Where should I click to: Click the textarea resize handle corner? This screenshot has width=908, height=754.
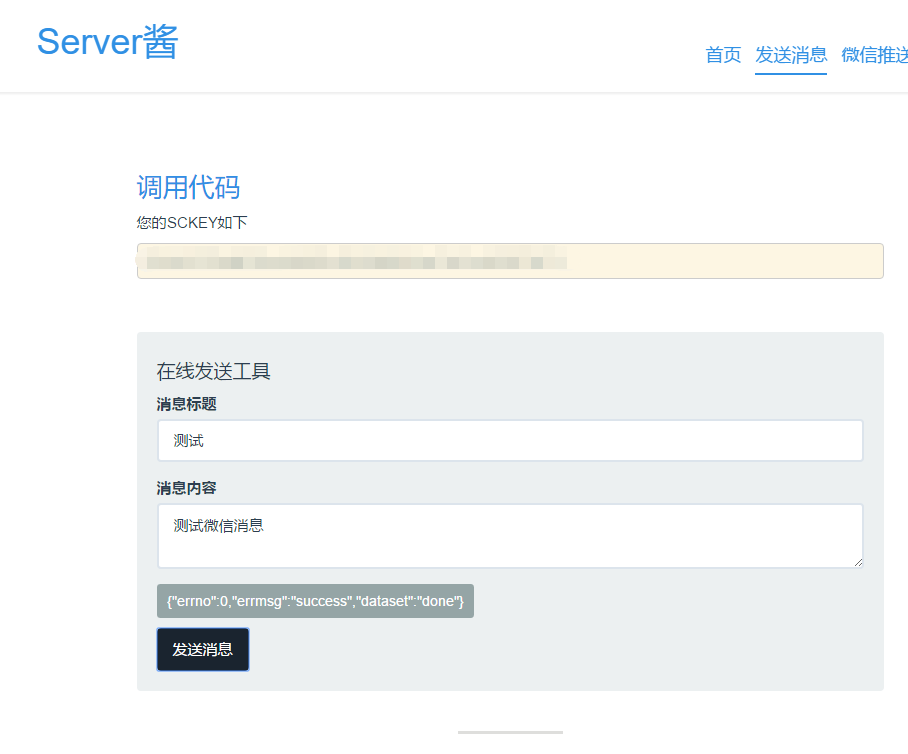[x=857, y=562]
